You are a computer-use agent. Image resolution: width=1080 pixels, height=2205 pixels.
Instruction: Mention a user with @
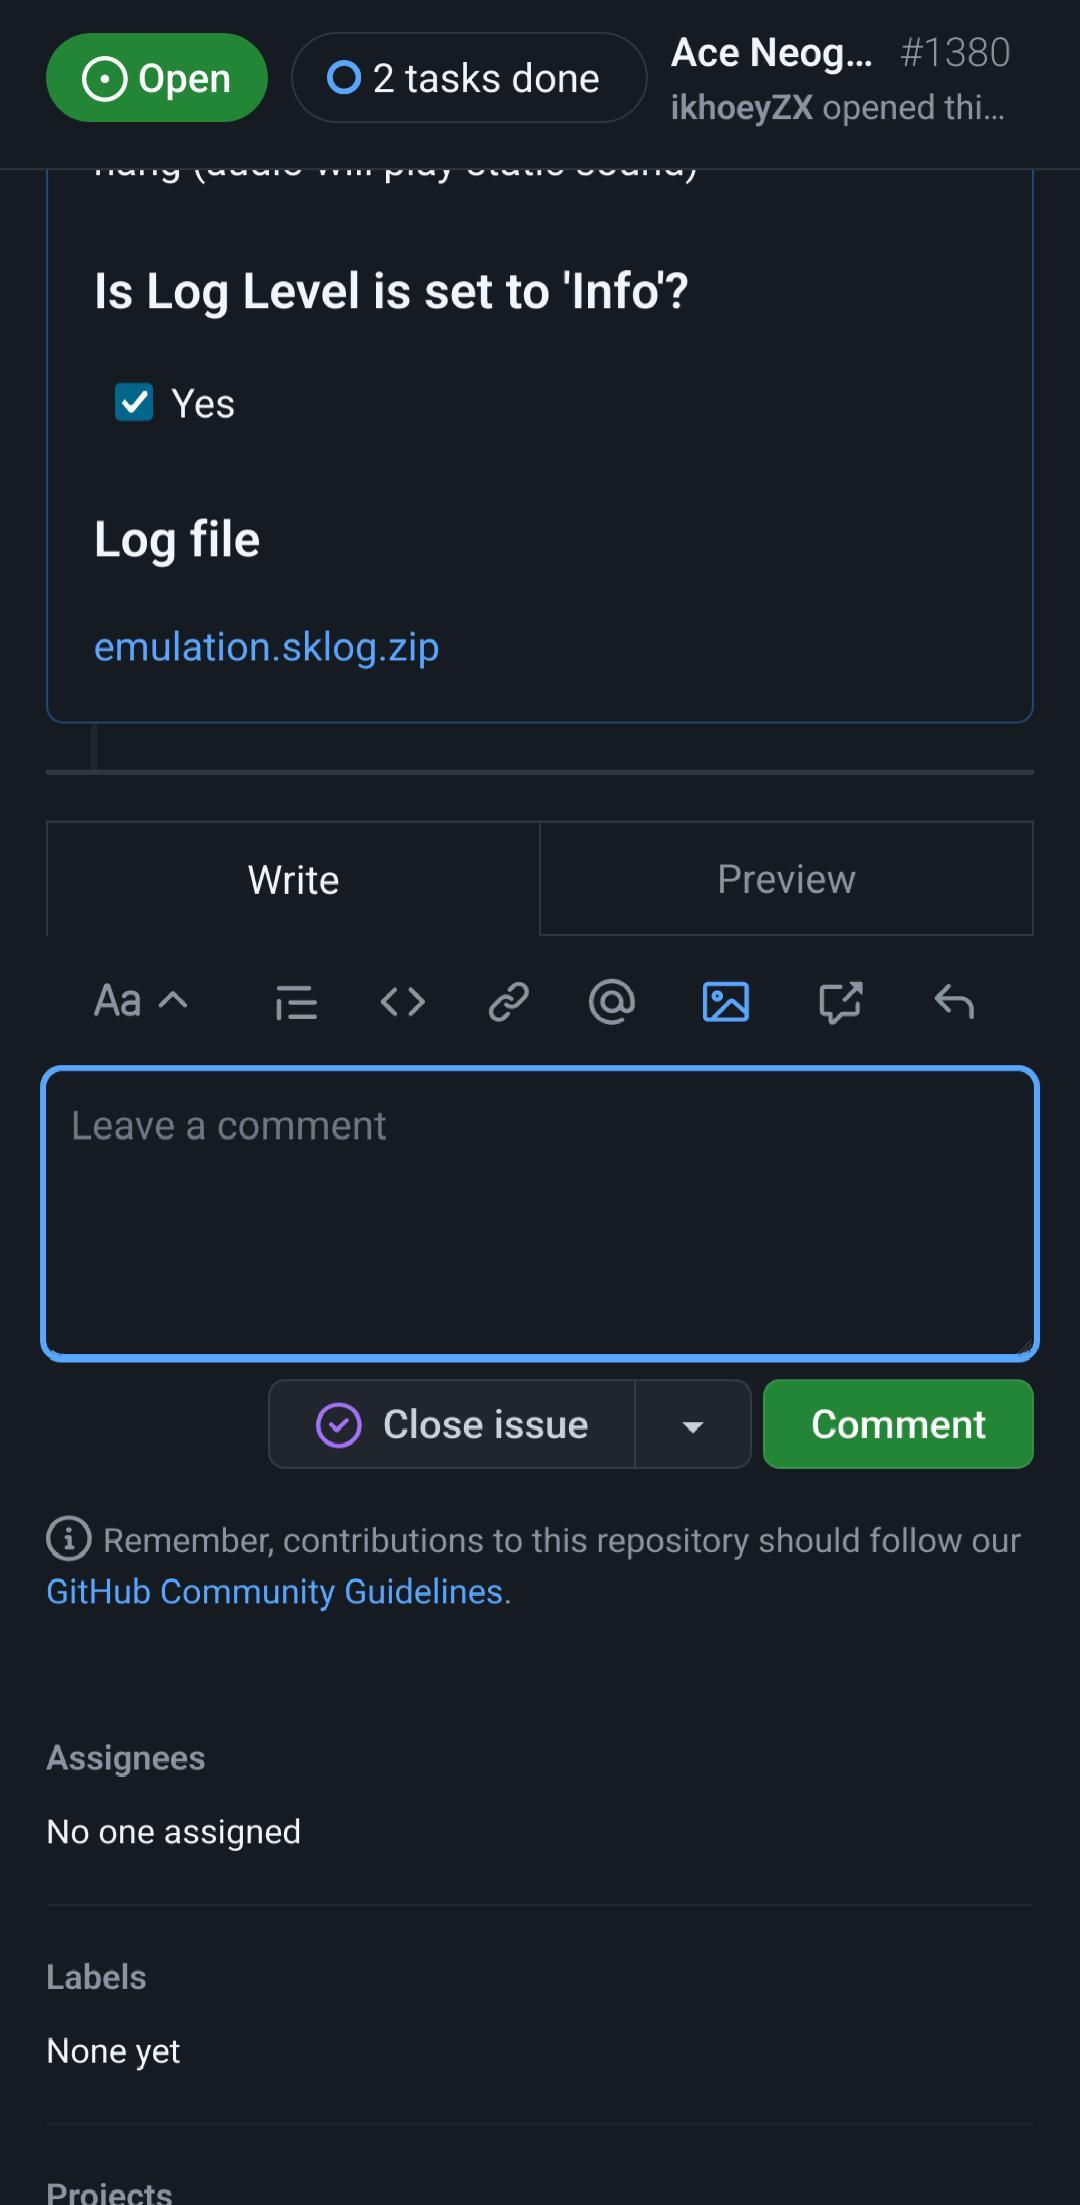point(611,1001)
